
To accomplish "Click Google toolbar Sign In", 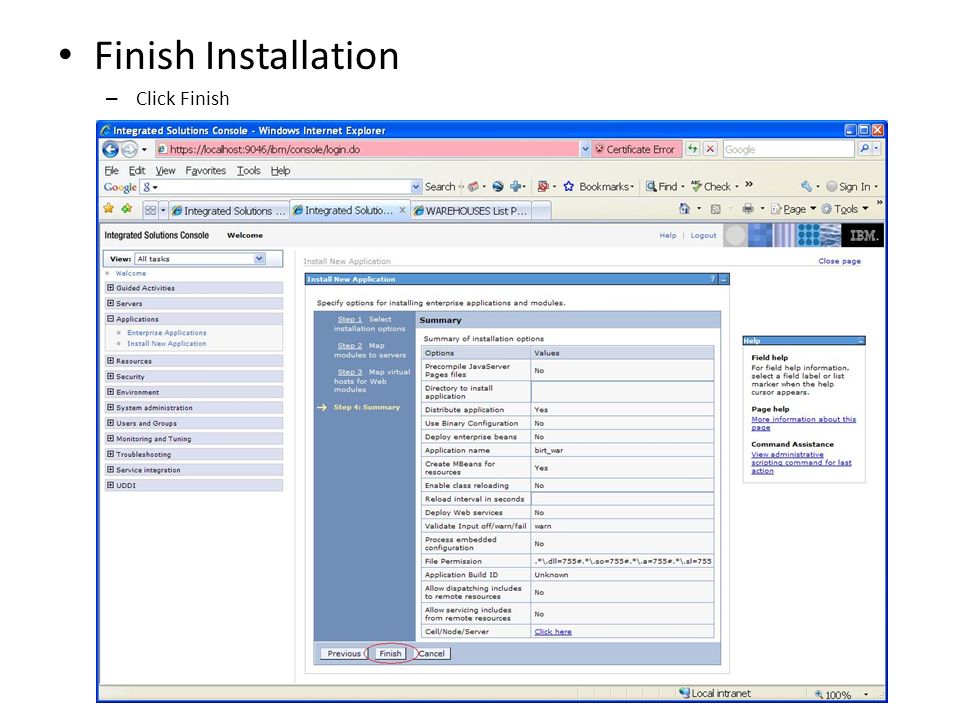I will point(848,186).
